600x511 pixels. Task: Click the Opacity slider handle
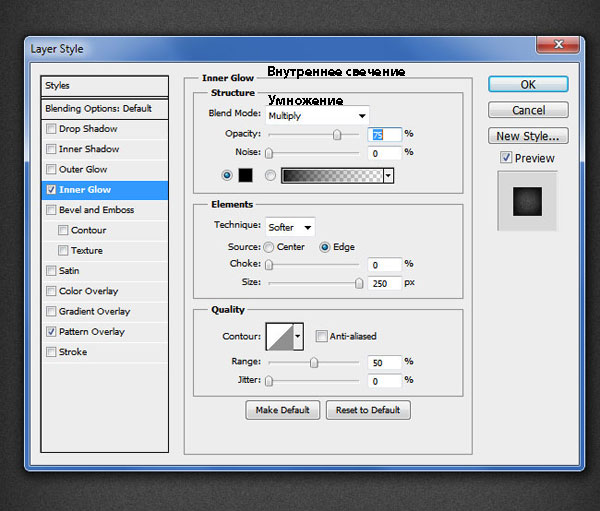[337, 135]
